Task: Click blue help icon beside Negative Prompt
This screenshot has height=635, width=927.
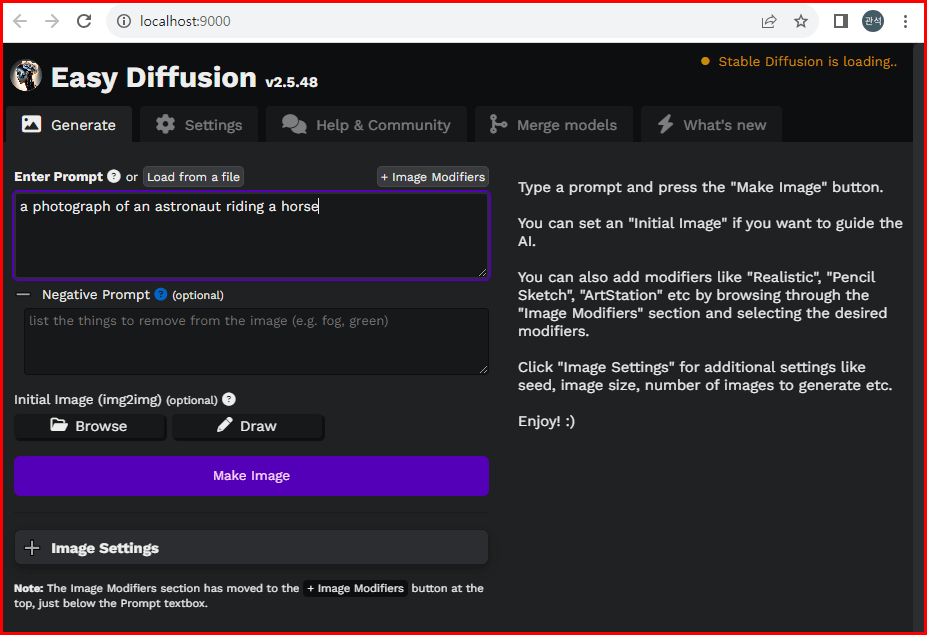Action: pyautogui.click(x=161, y=294)
